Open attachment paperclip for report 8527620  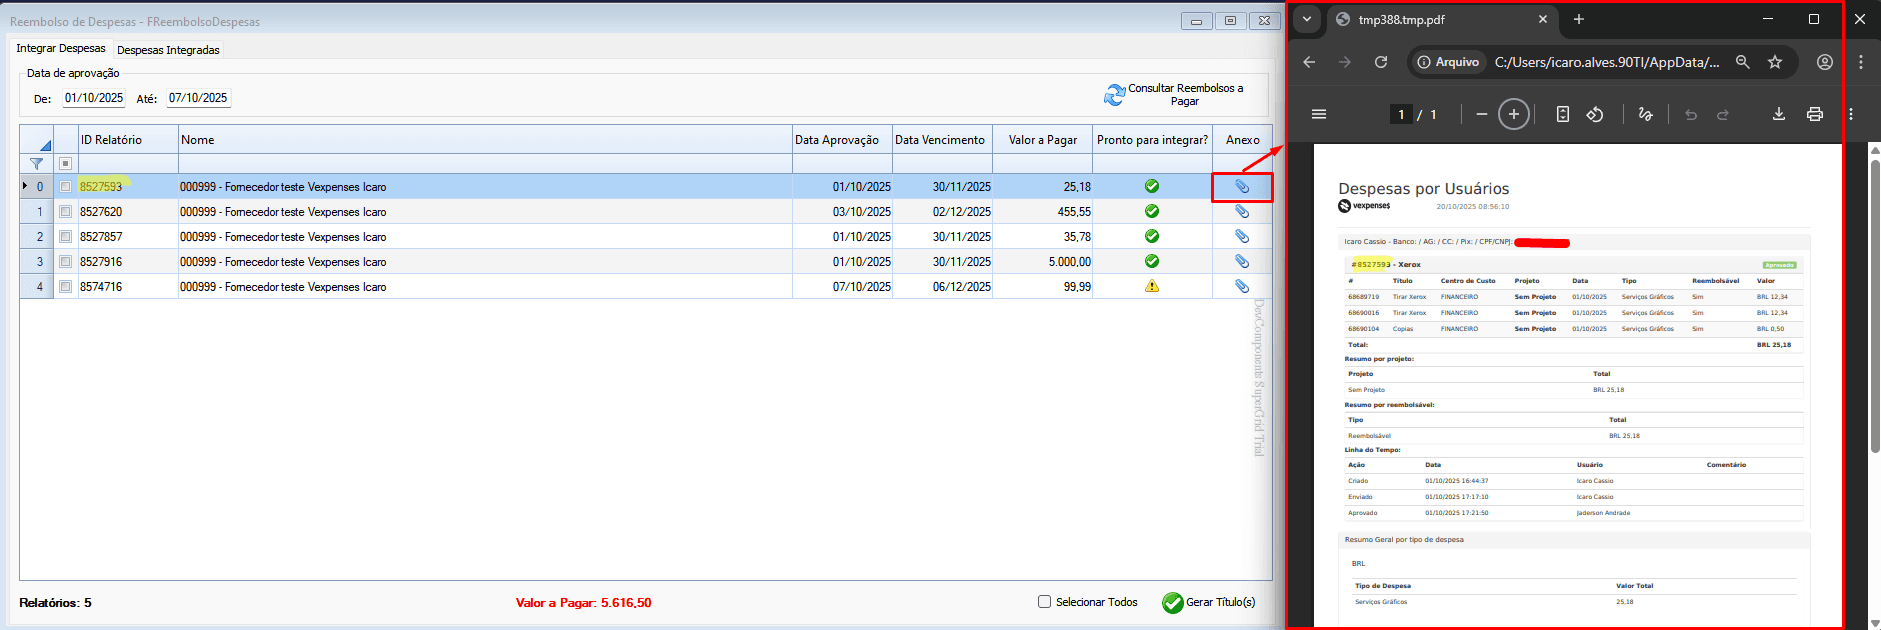pyautogui.click(x=1241, y=212)
